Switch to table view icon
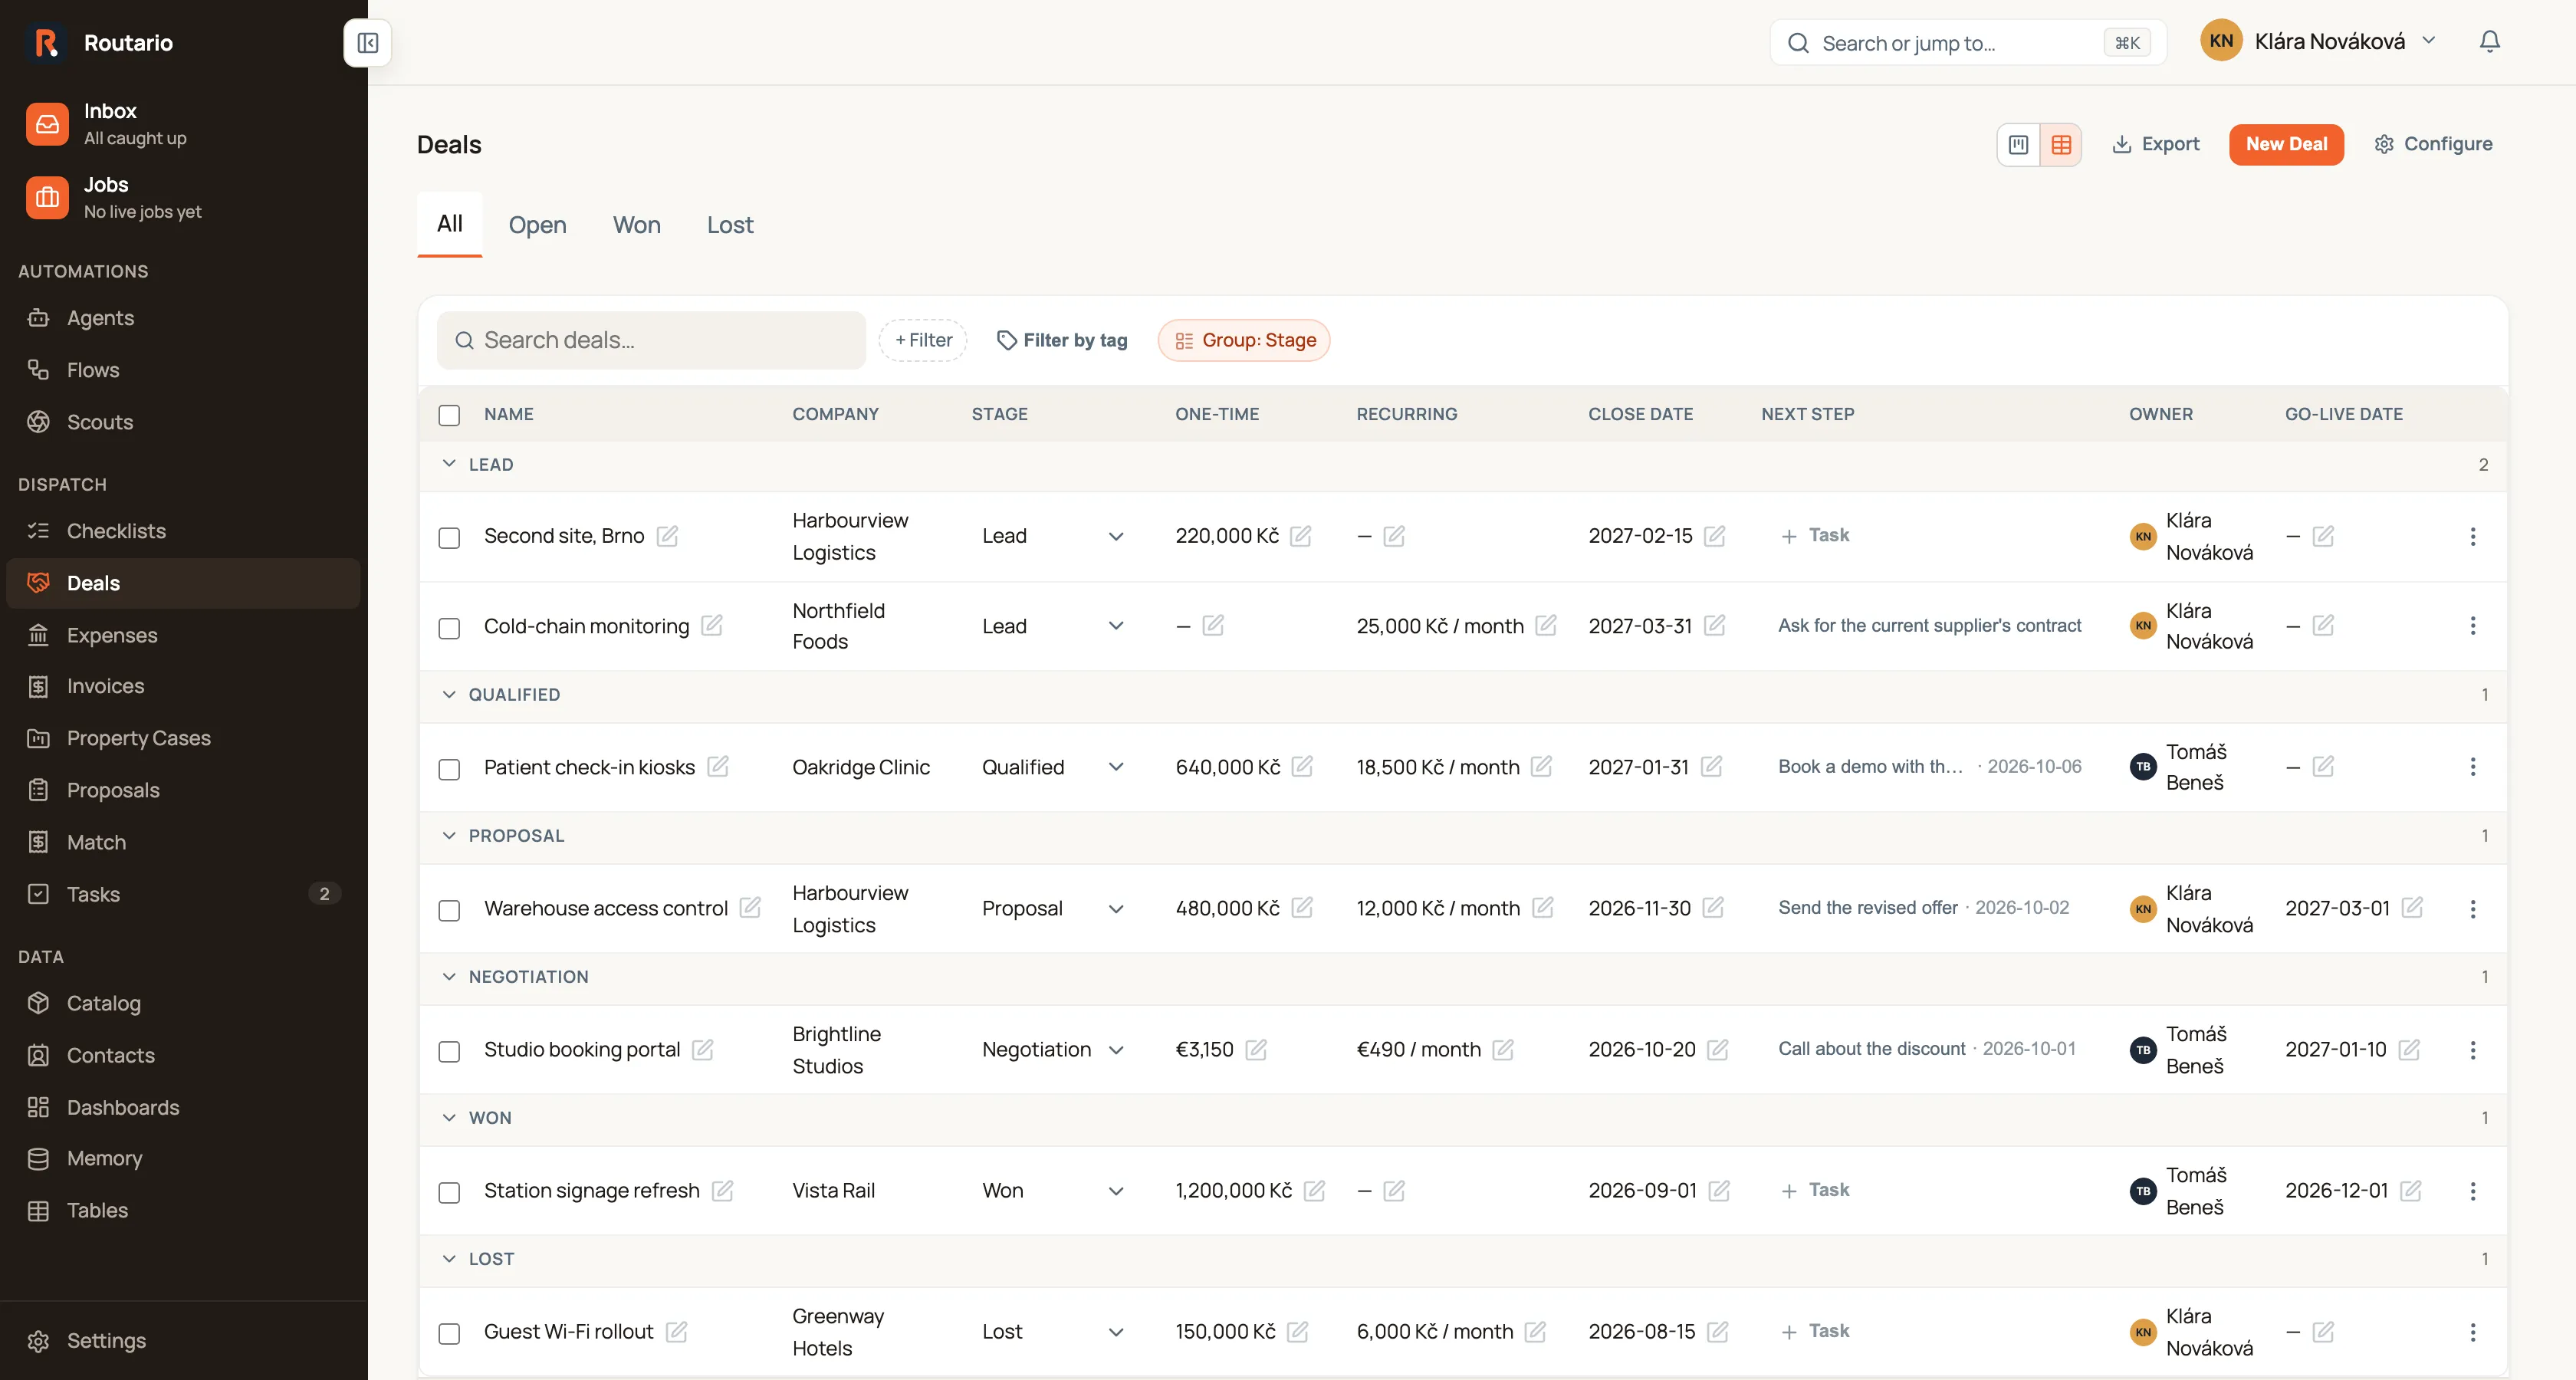 click(2060, 144)
